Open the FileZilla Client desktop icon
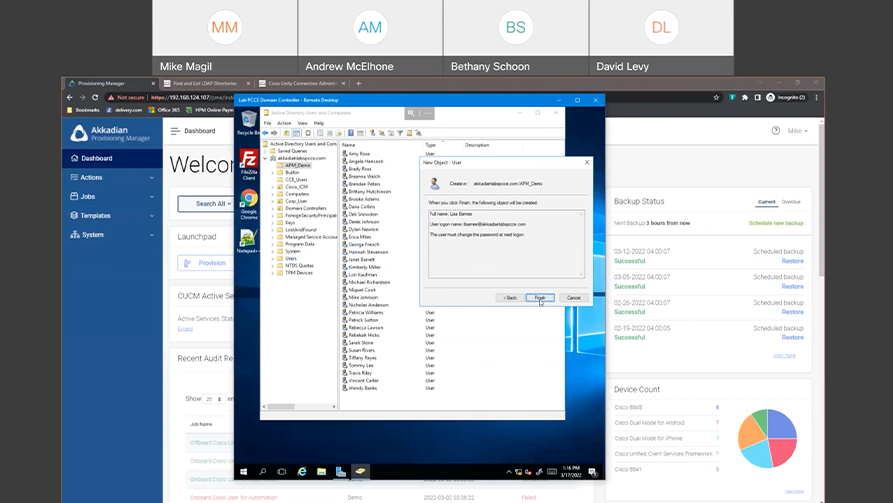This screenshot has height=503, width=893. (x=248, y=165)
